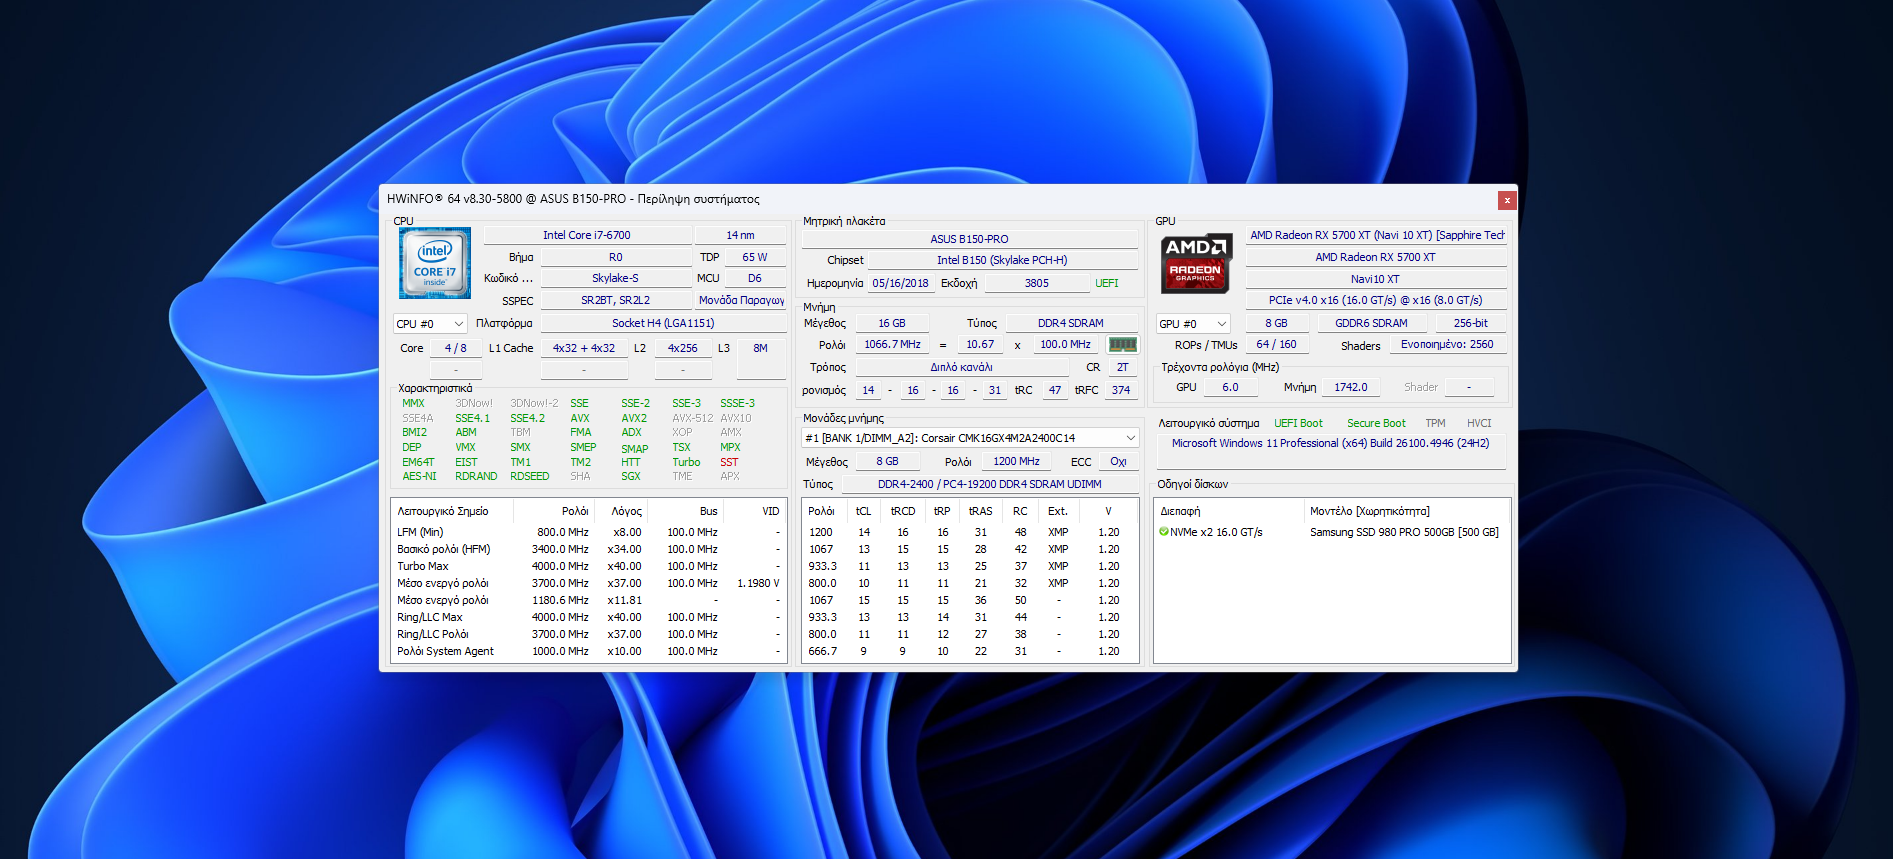The width and height of the screenshot is (1893, 859).
Task: Click the PCIe v4.0 x16 bus field
Action: coord(1375,300)
